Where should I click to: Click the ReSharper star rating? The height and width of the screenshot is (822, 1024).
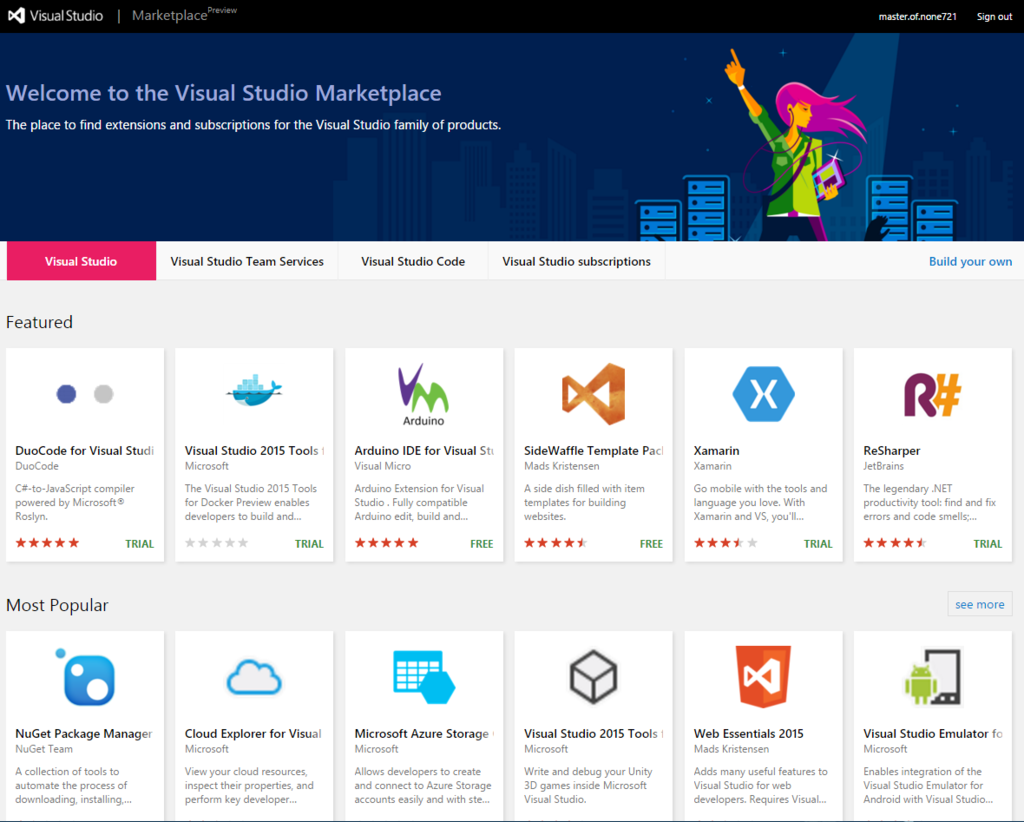895,543
